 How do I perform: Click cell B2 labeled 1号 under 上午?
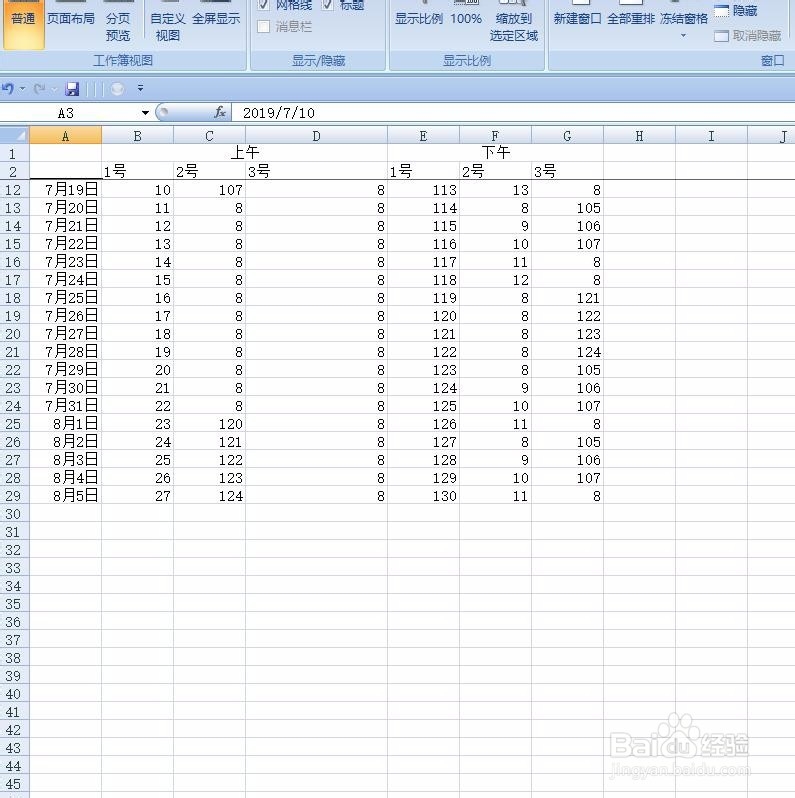pos(137,171)
